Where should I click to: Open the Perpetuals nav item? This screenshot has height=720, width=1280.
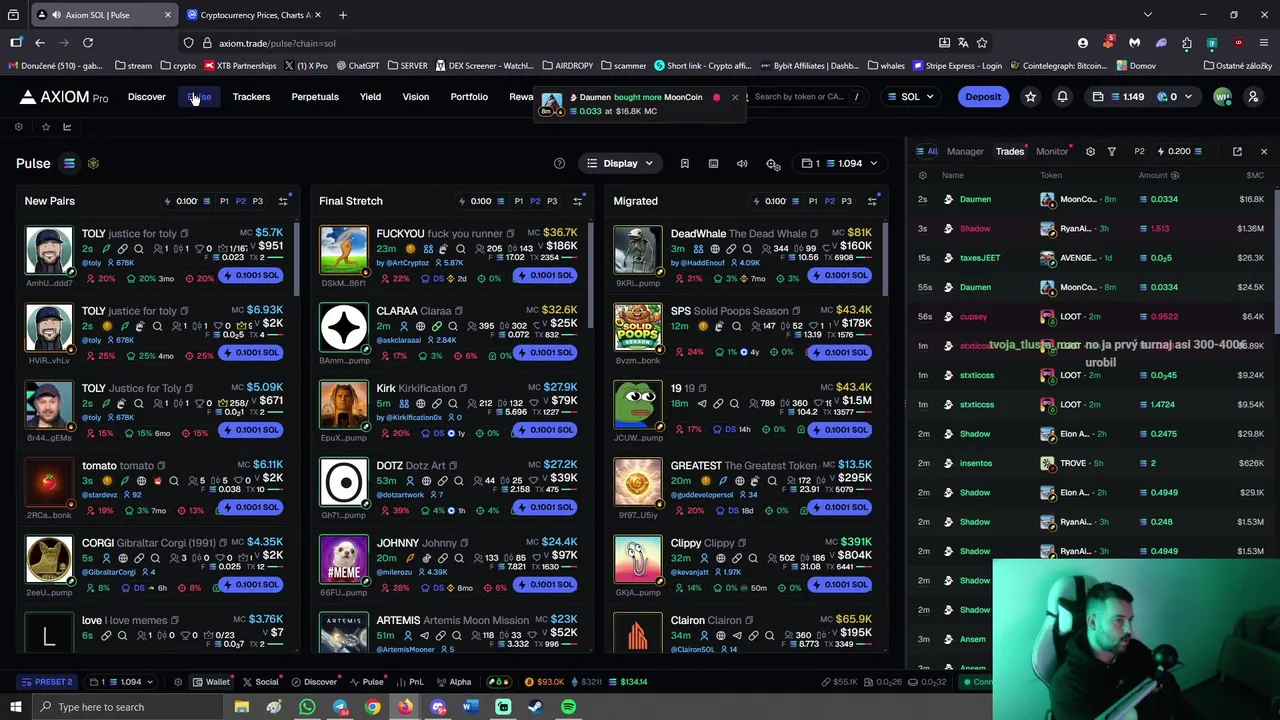(315, 97)
